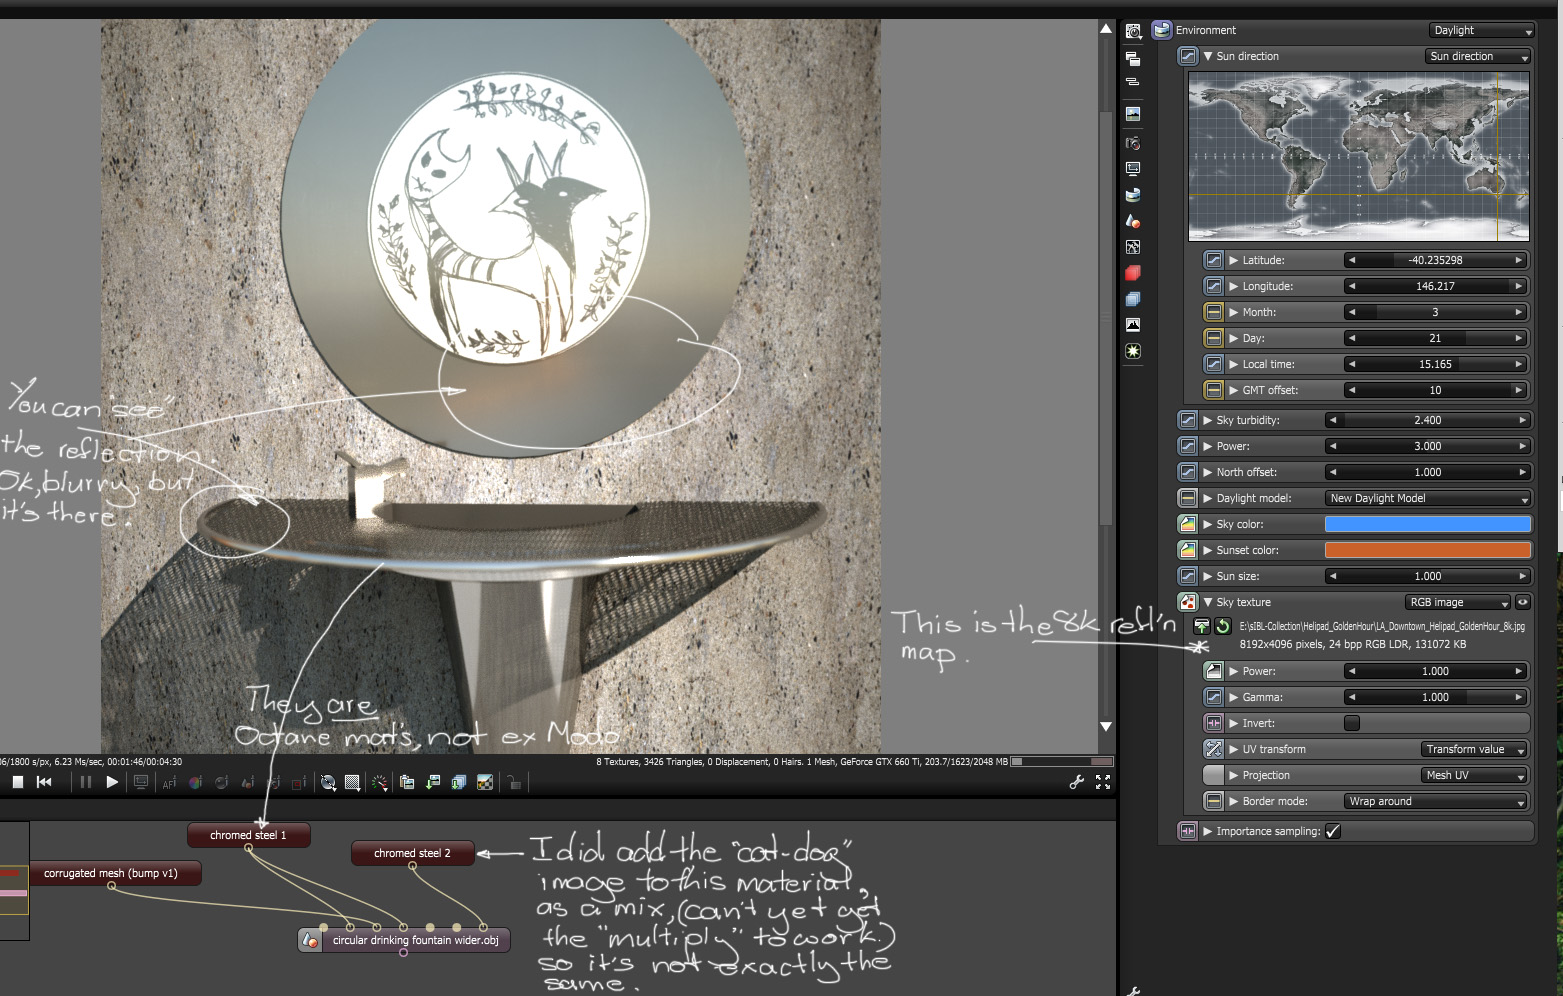Click the auto-focus picker (AF) icon
The height and width of the screenshot is (996, 1563).
click(x=169, y=783)
